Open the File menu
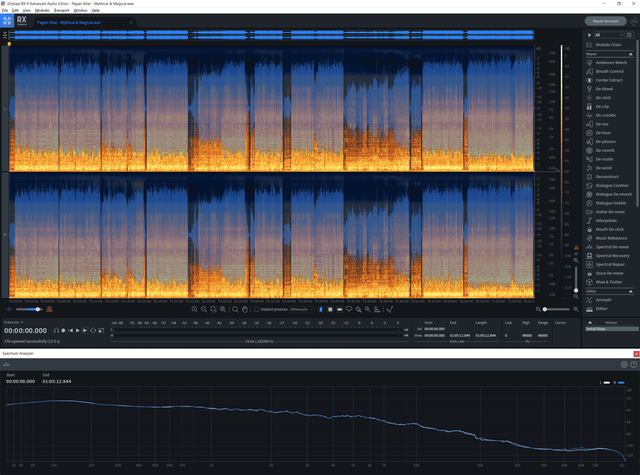Screen dimensions: 640x475 pyautogui.click(x=5, y=10)
